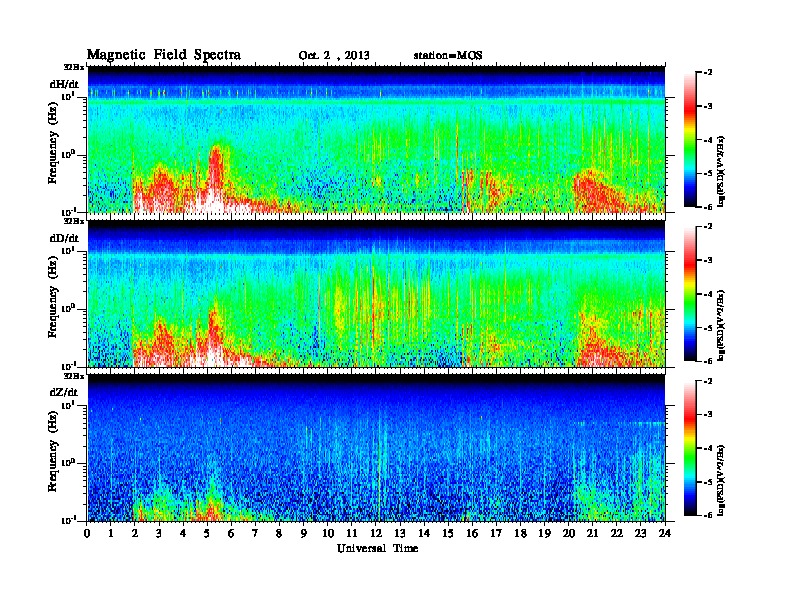Select the "Oct. 2, 2013" date text

(334, 56)
